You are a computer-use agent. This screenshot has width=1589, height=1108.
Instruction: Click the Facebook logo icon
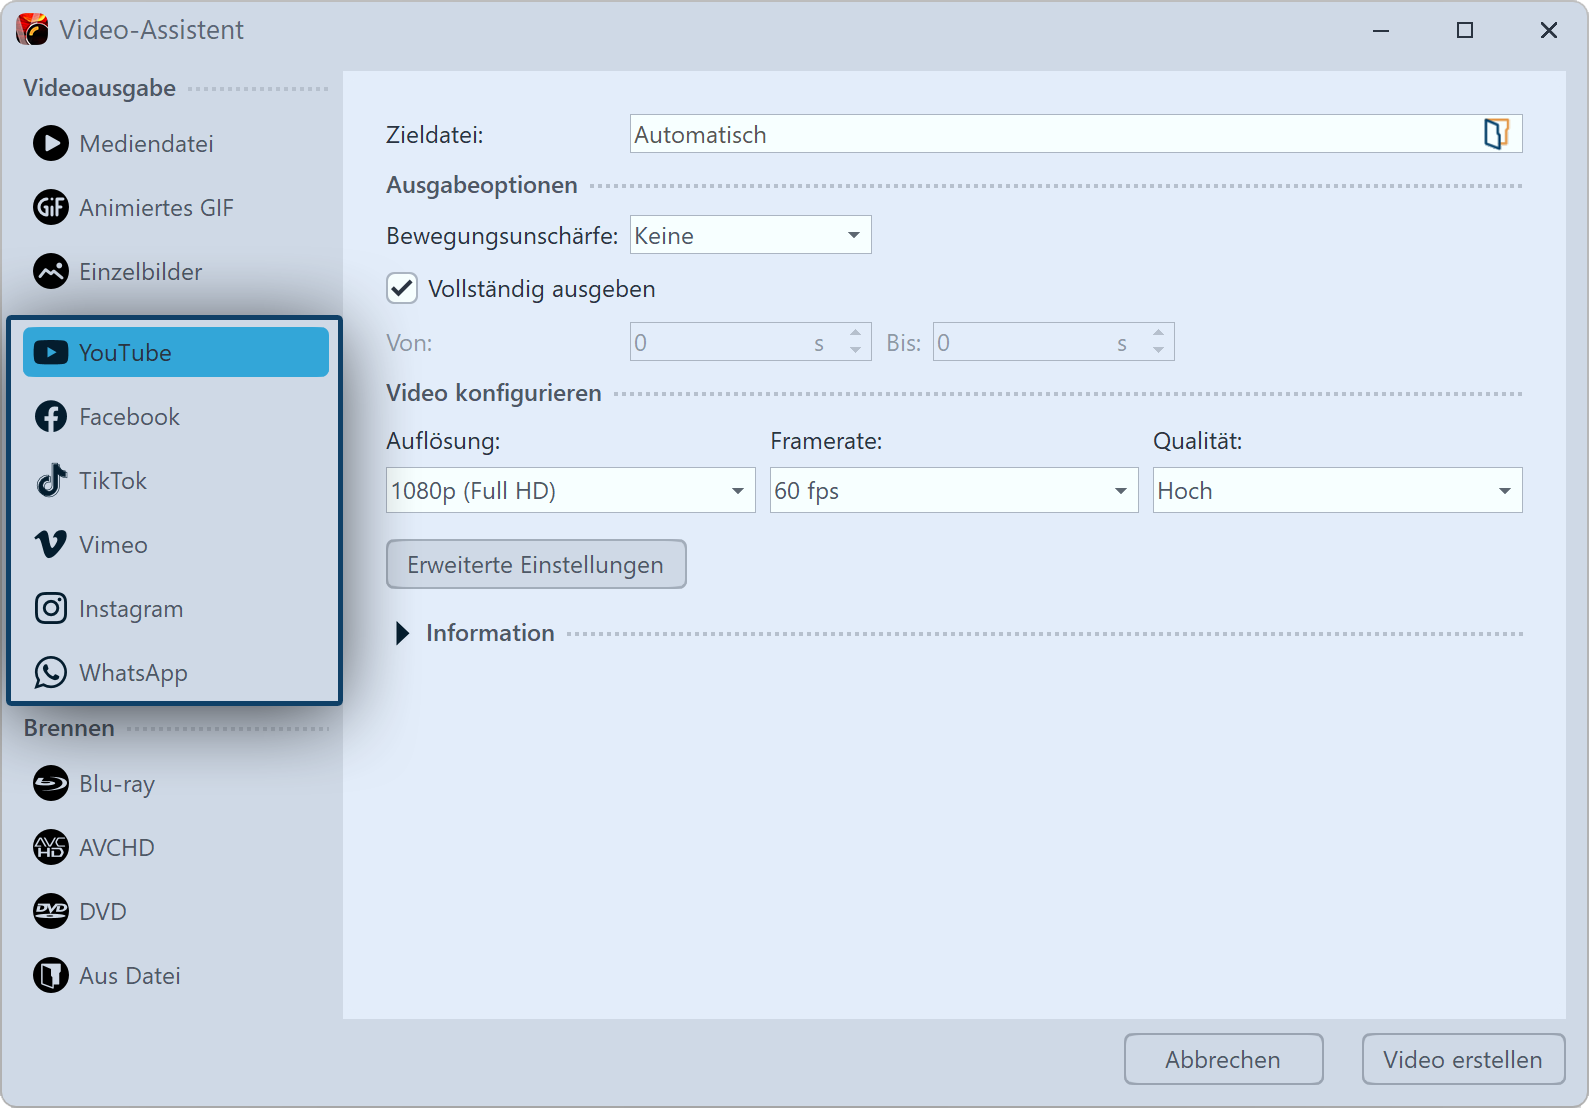[x=51, y=417]
